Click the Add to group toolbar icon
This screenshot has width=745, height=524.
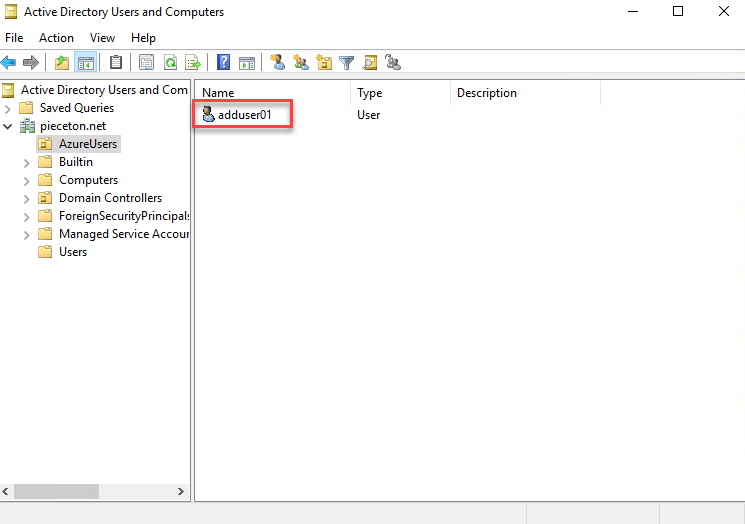(393, 62)
